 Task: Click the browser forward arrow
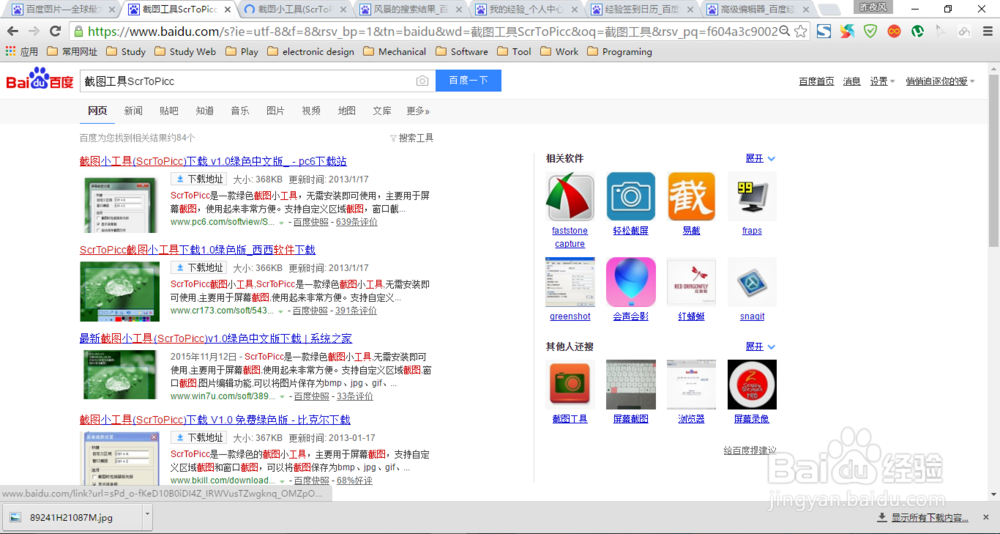(34, 31)
